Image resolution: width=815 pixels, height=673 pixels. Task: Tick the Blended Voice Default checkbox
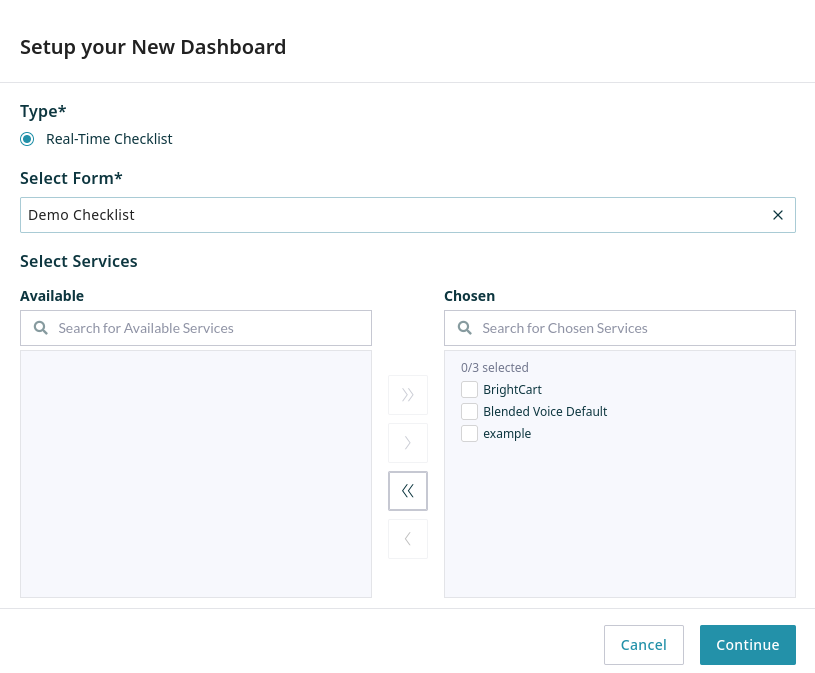469,412
